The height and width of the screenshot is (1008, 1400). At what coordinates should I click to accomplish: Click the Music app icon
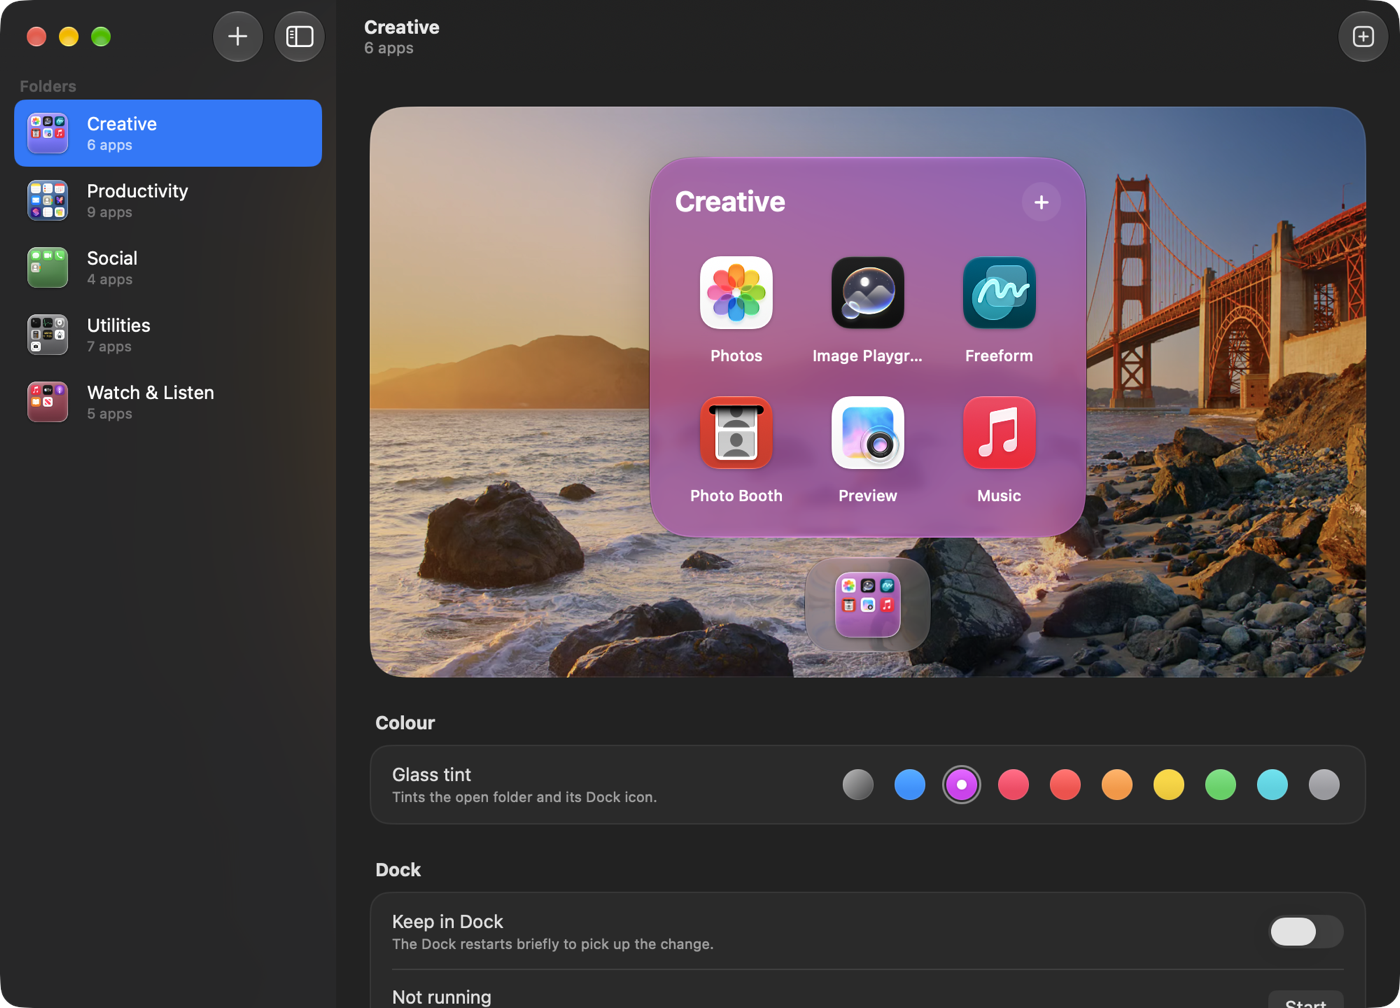999,433
